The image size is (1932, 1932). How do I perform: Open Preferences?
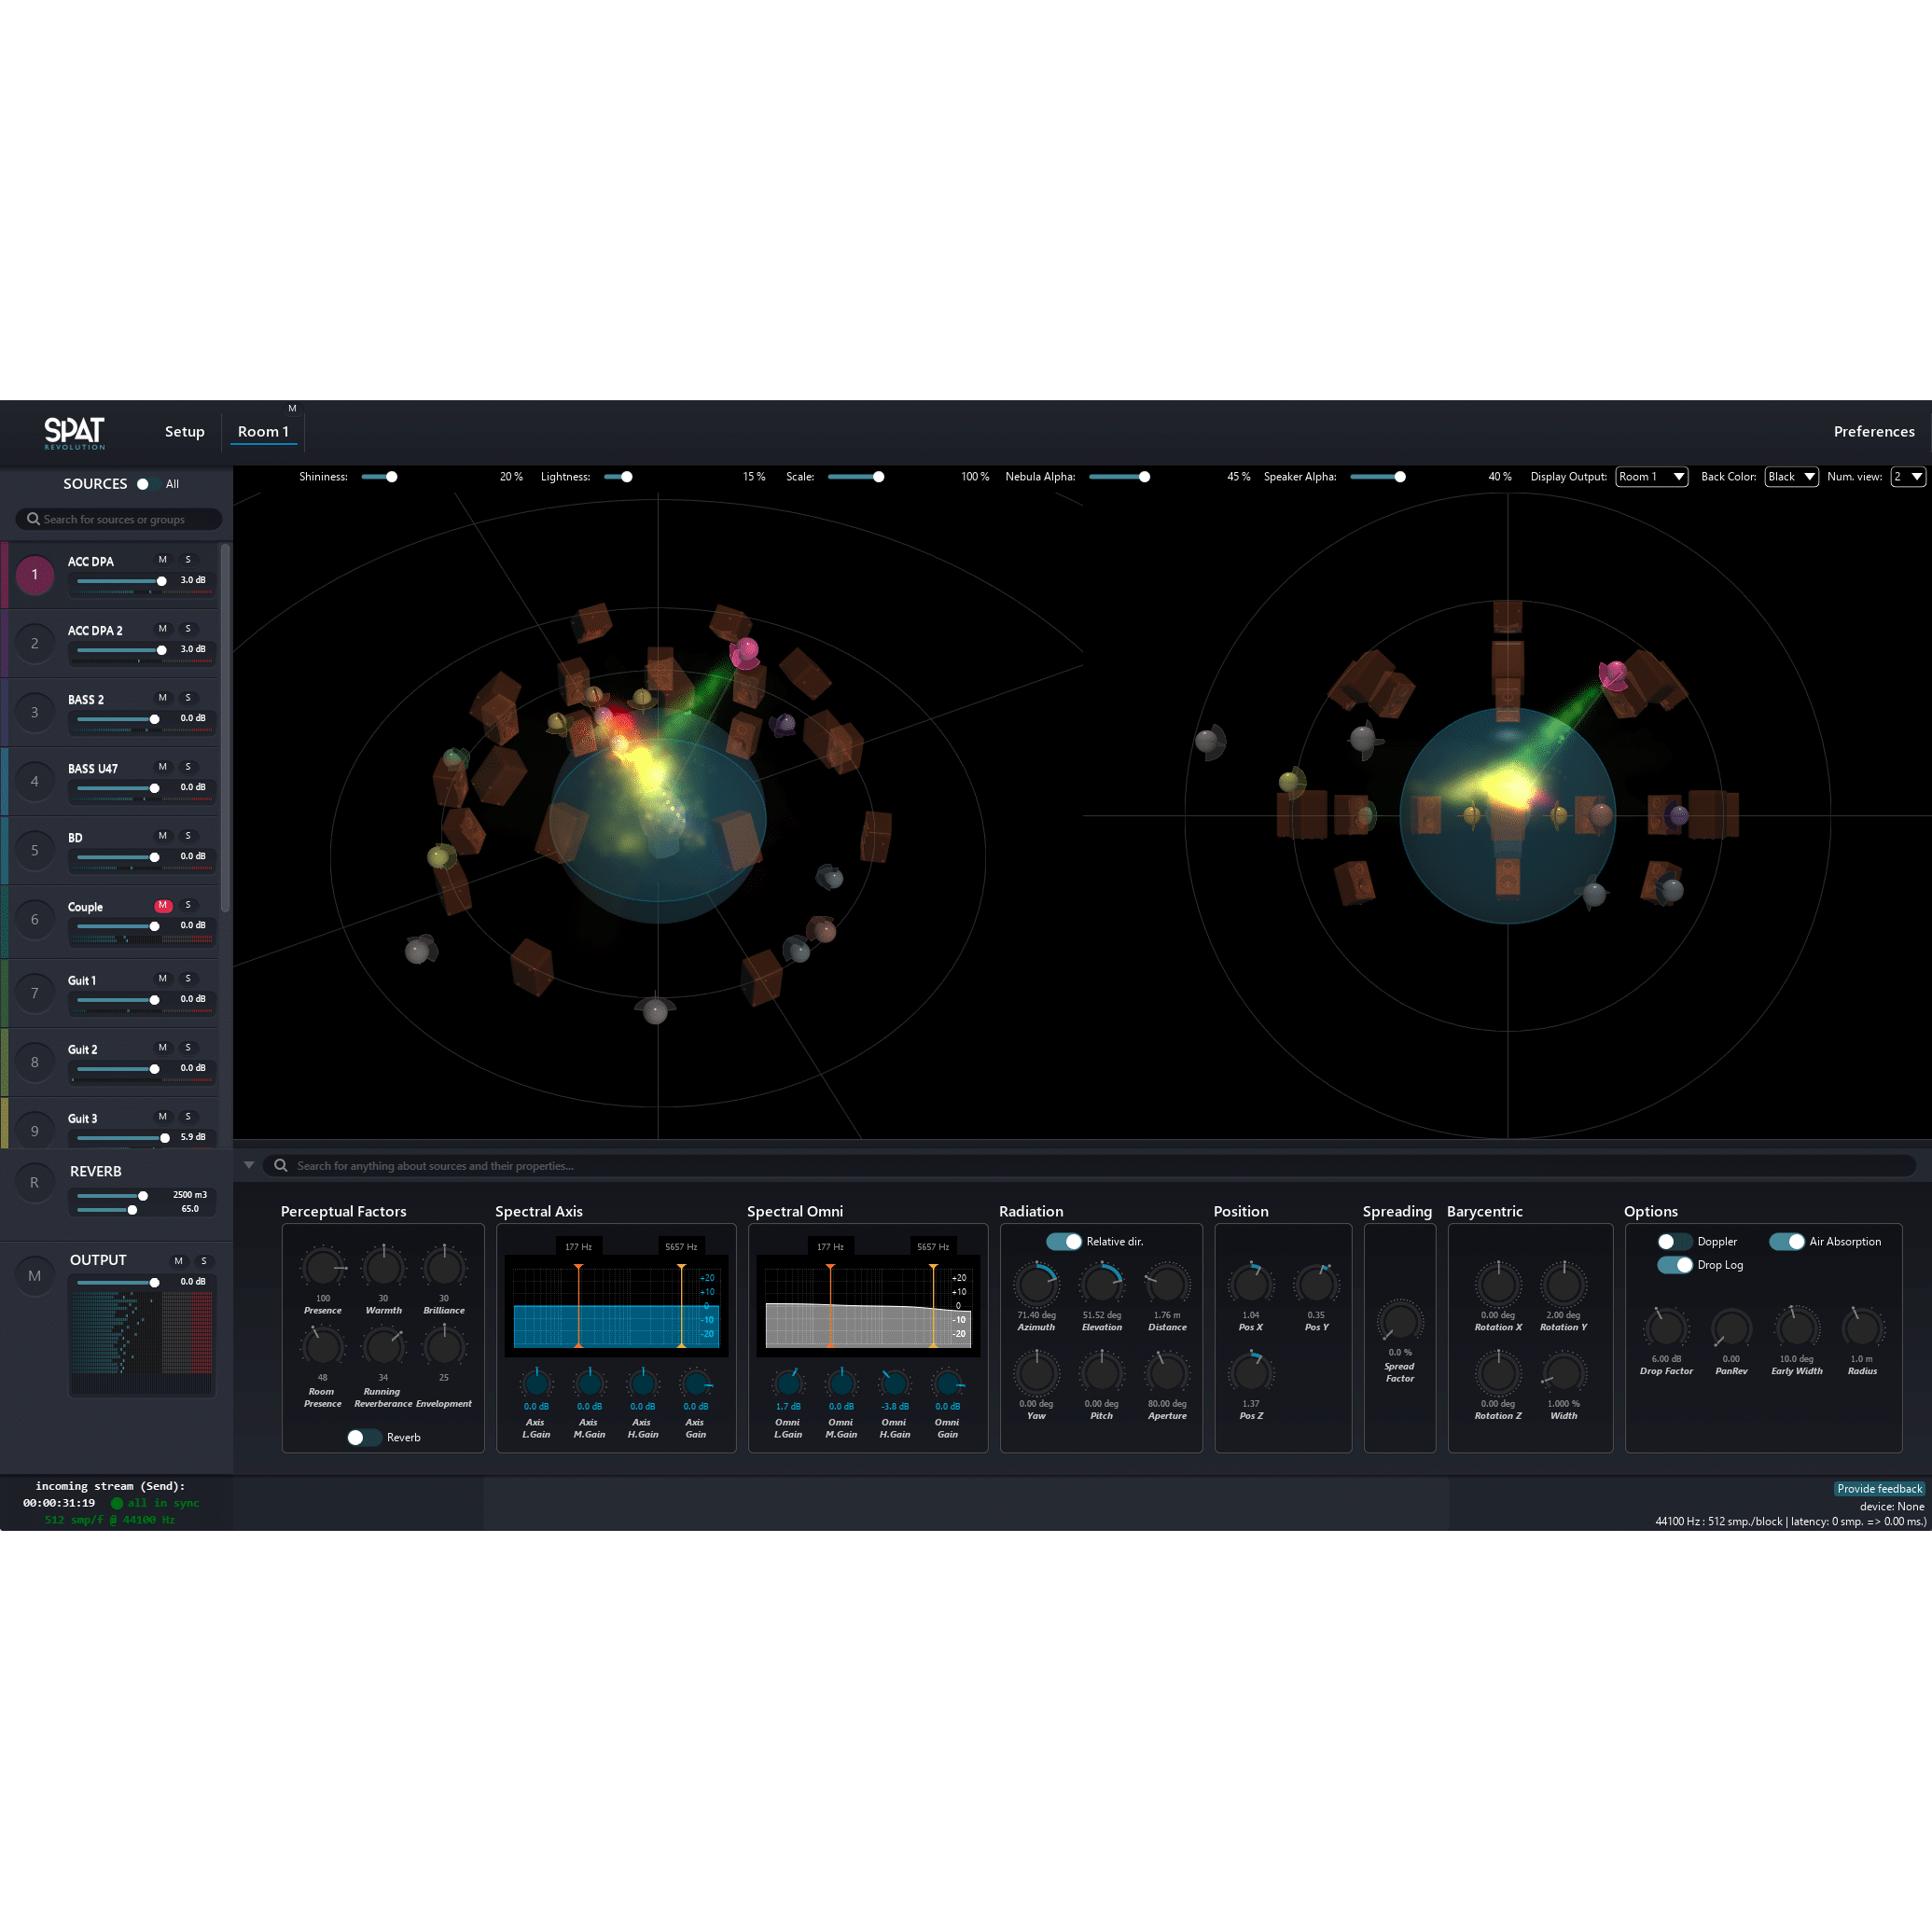click(x=1873, y=432)
